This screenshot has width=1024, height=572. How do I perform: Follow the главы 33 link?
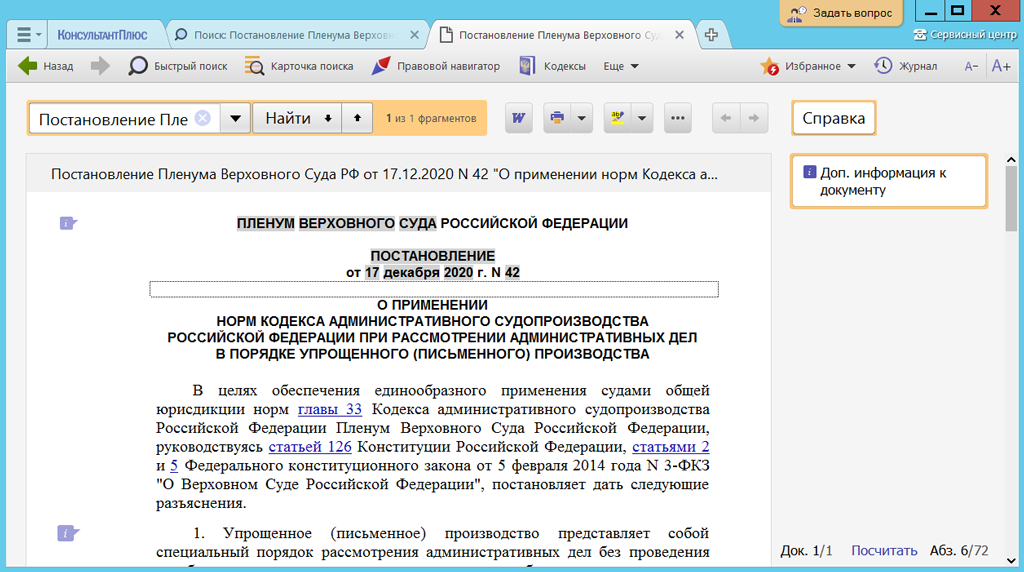(330, 409)
